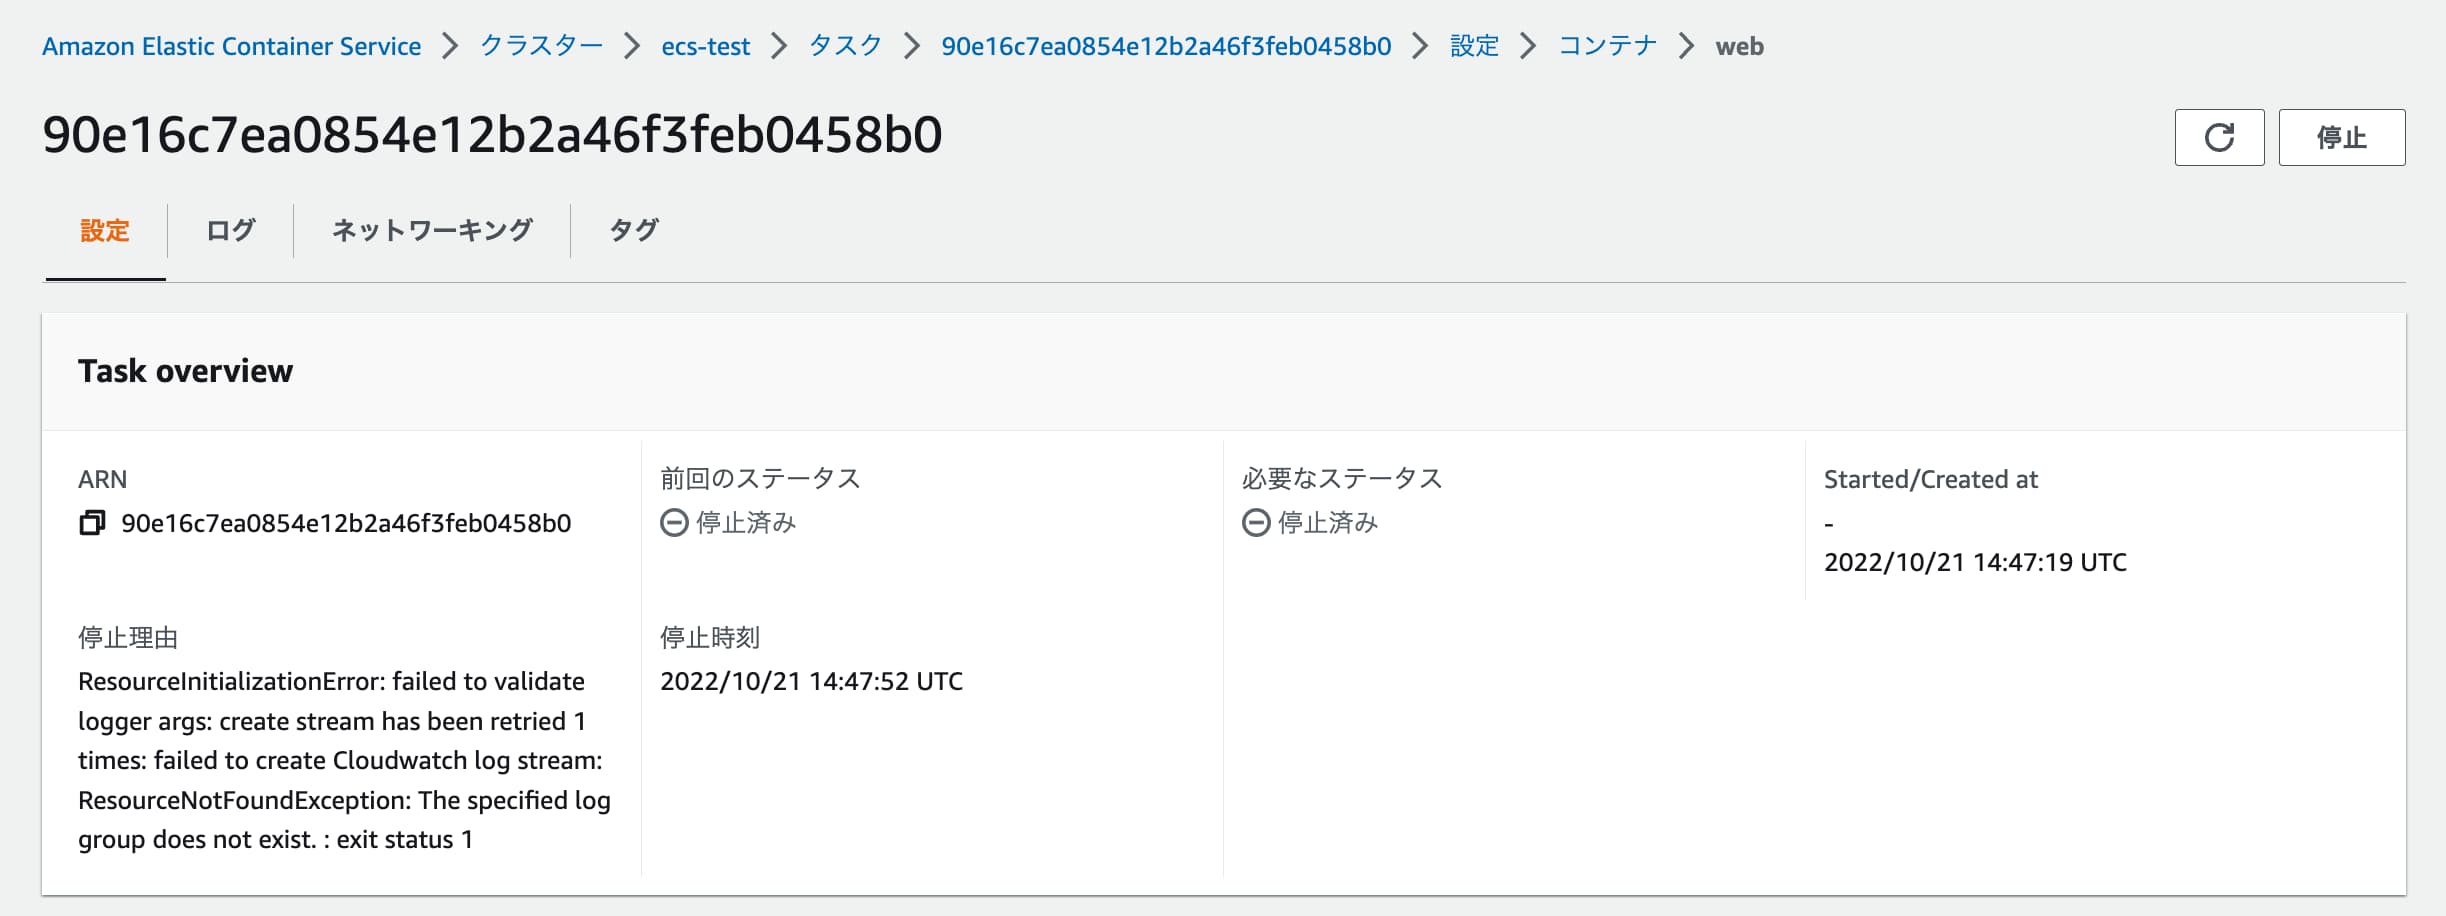The height and width of the screenshot is (916, 2446).
Task: Click the Task overview panel header
Action: tap(1224, 371)
